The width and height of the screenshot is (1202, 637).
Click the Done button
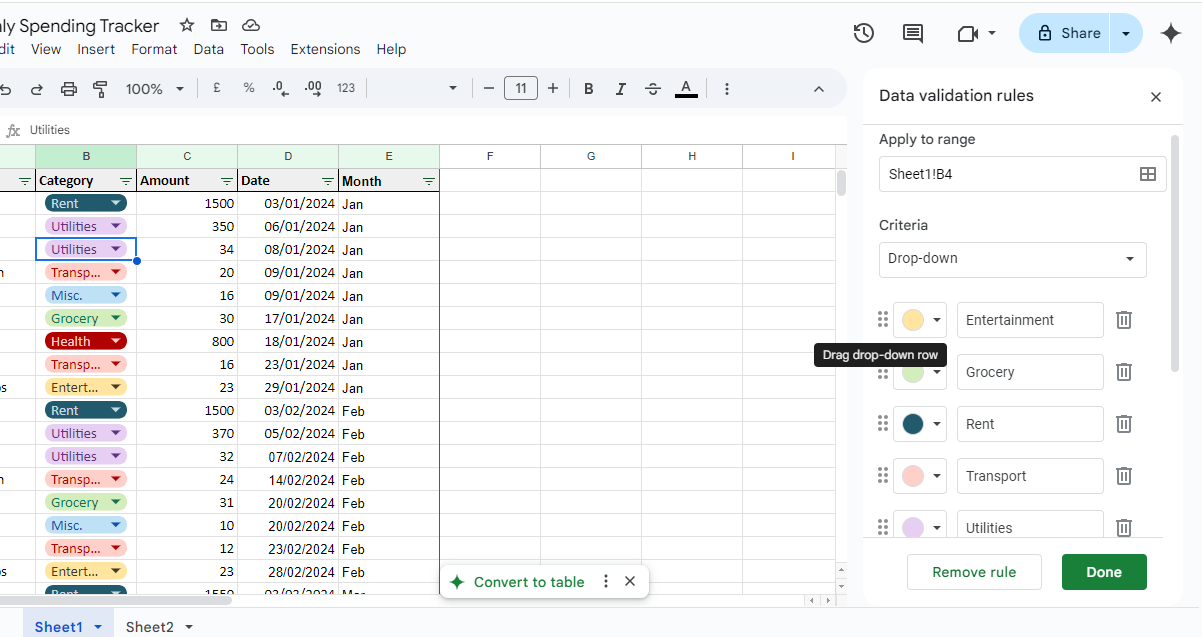click(1104, 572)
